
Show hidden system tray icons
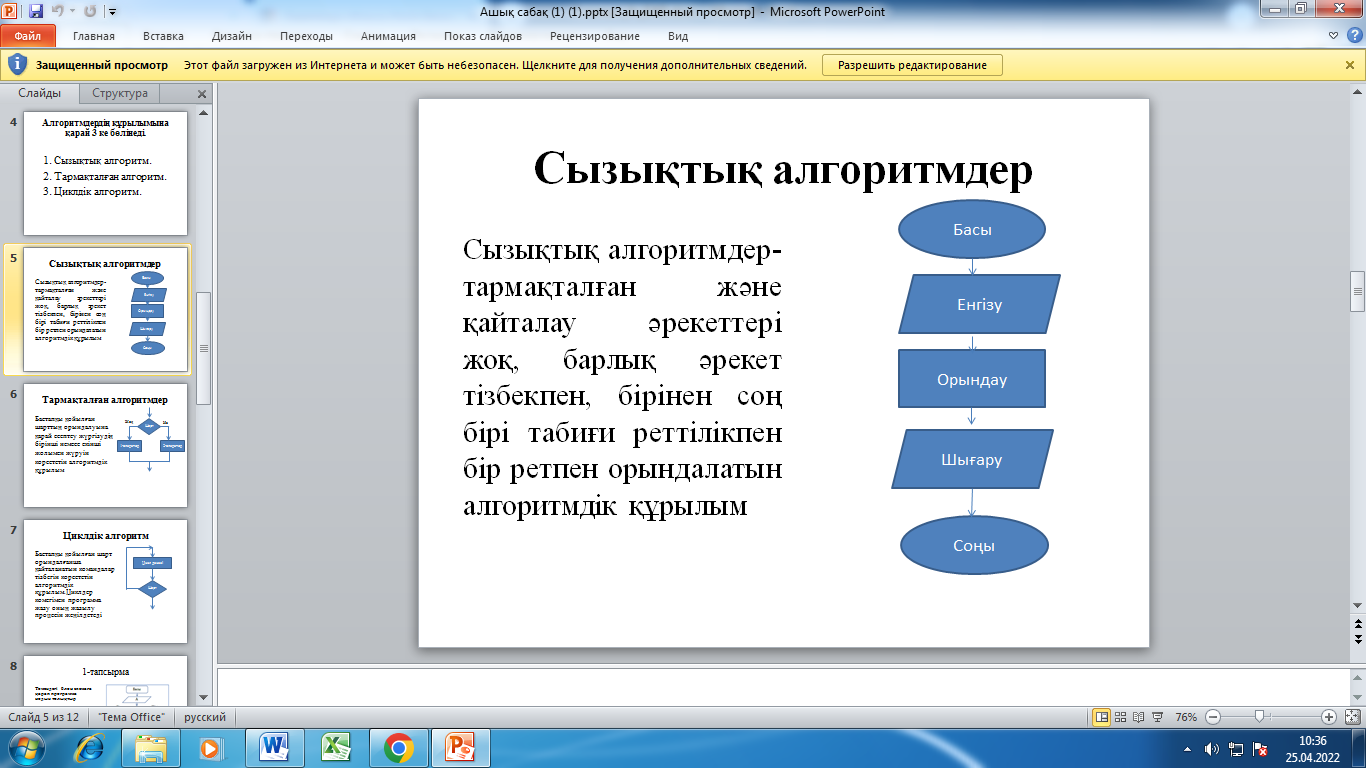pos(1186,748)
